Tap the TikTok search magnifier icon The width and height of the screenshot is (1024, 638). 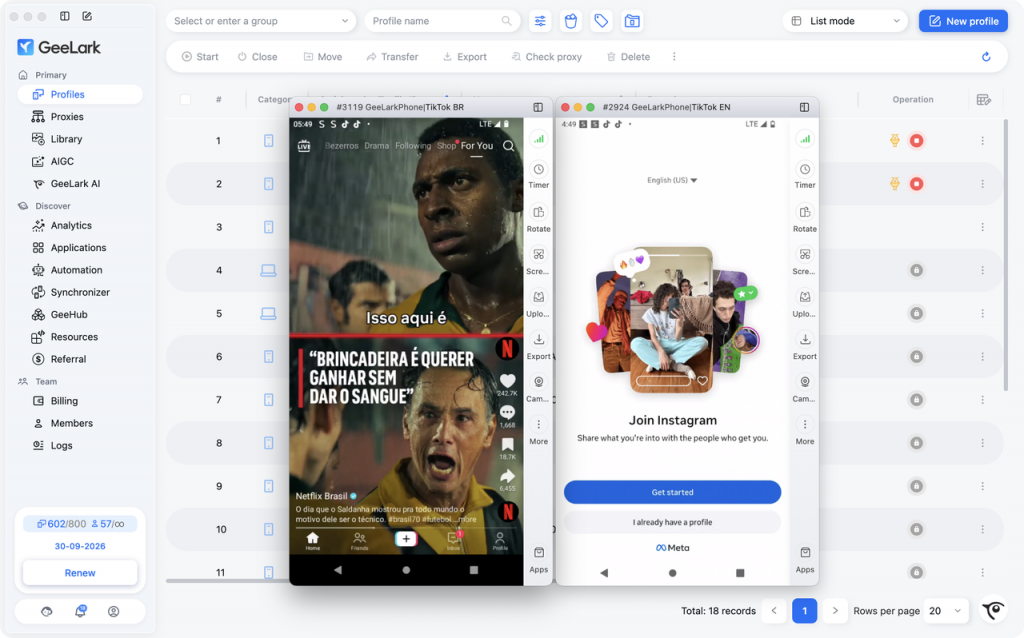508,146
